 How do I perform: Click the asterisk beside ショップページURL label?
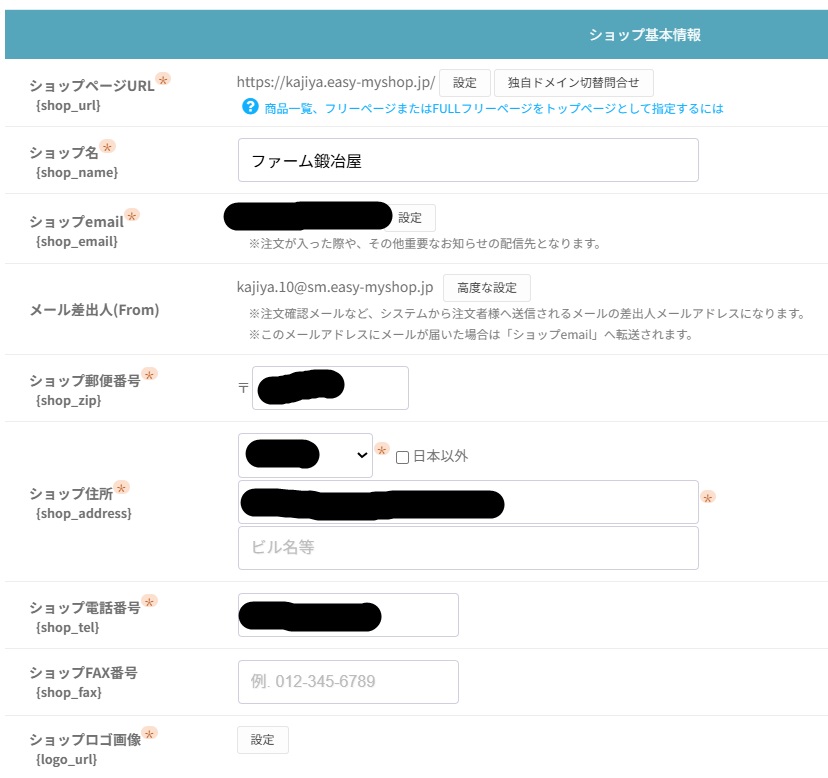pyautogui.click(x=163, y=80)
